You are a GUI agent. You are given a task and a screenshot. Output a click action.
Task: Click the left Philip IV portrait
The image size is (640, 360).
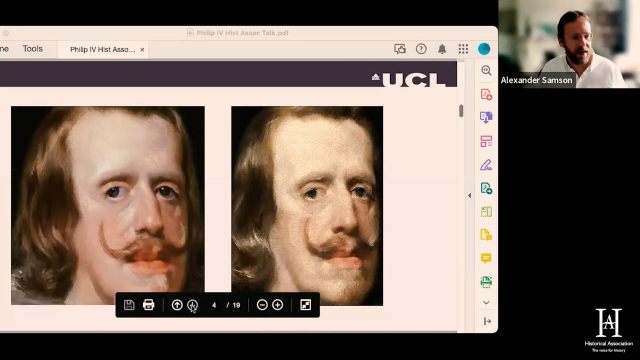pyautogui.click(x=108, y=205)
